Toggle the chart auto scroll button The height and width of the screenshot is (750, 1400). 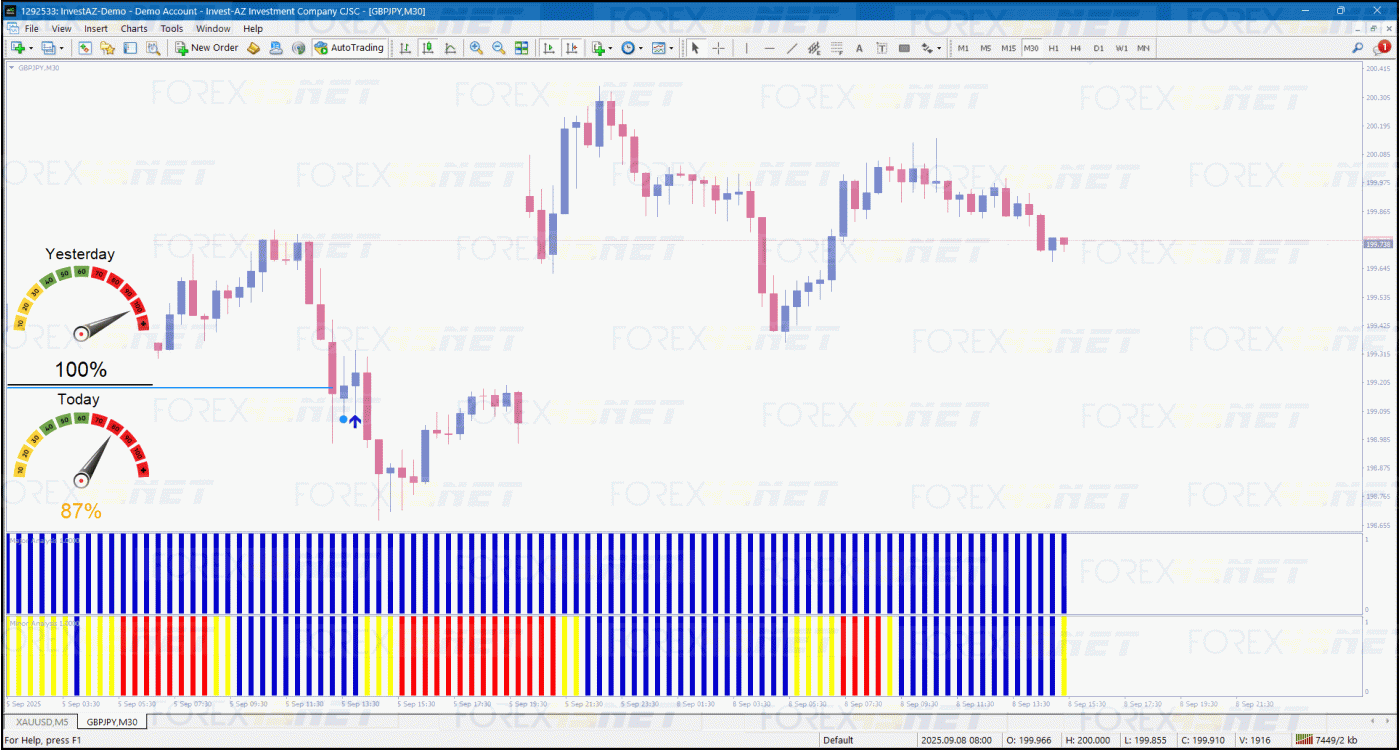549,48
